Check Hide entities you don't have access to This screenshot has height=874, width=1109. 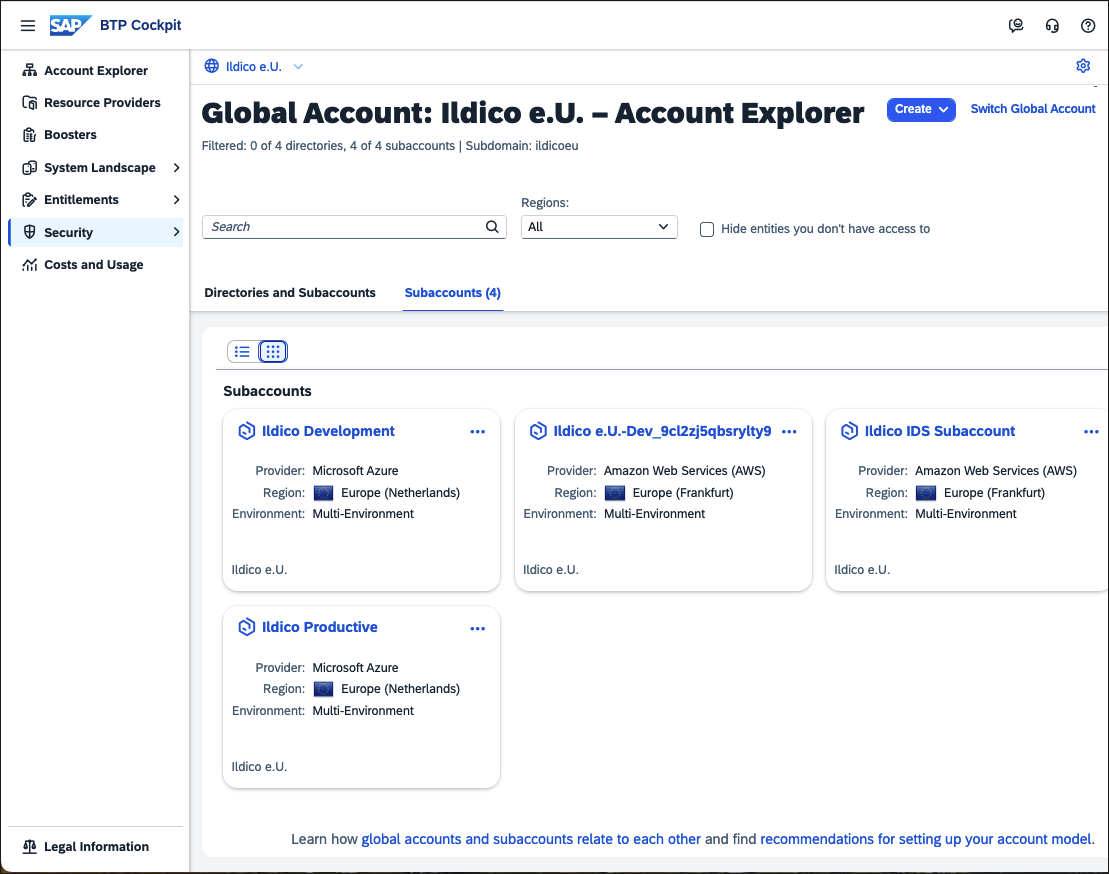tap(707, 229)
